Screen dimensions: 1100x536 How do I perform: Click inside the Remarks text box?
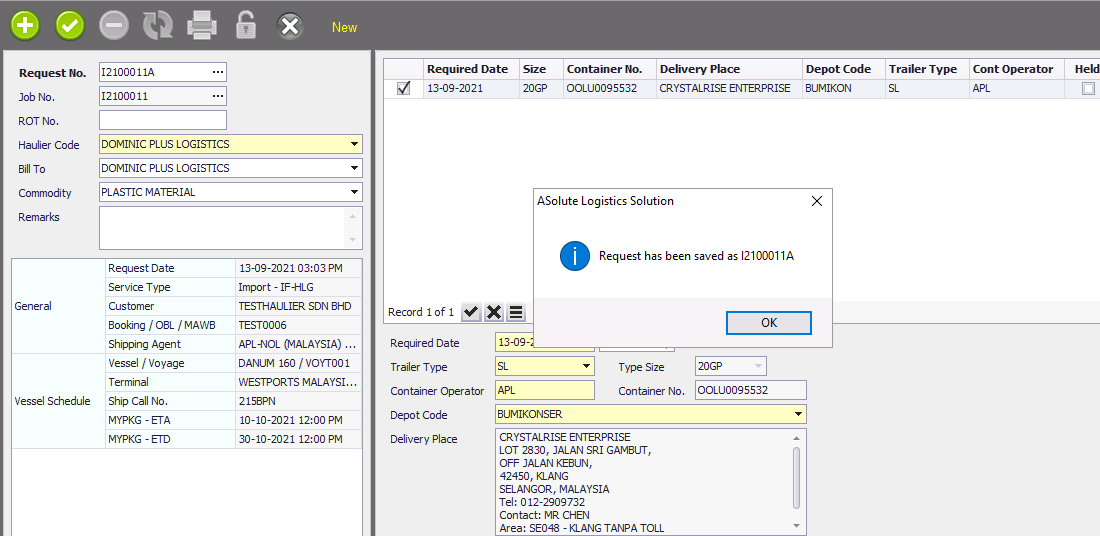(x=222, y=227)
